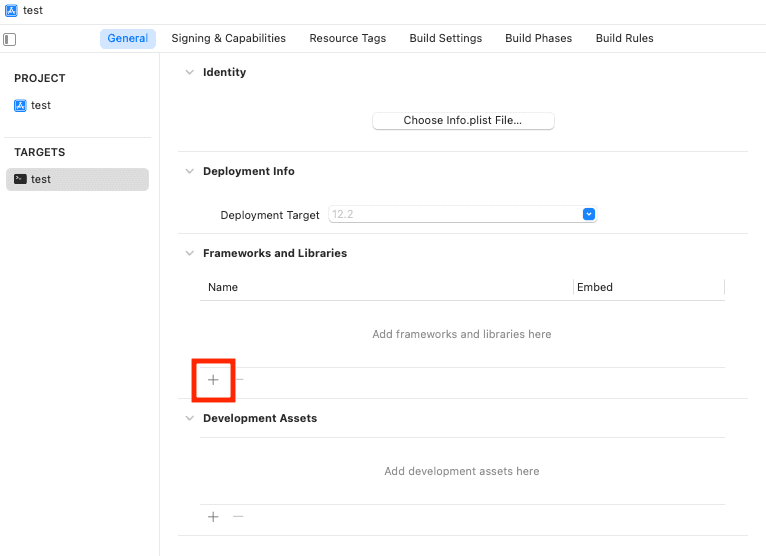The height and width of the screenshot is (556, 766).
Task: Click the Xcode project icon in title bar
Action: 10,10
